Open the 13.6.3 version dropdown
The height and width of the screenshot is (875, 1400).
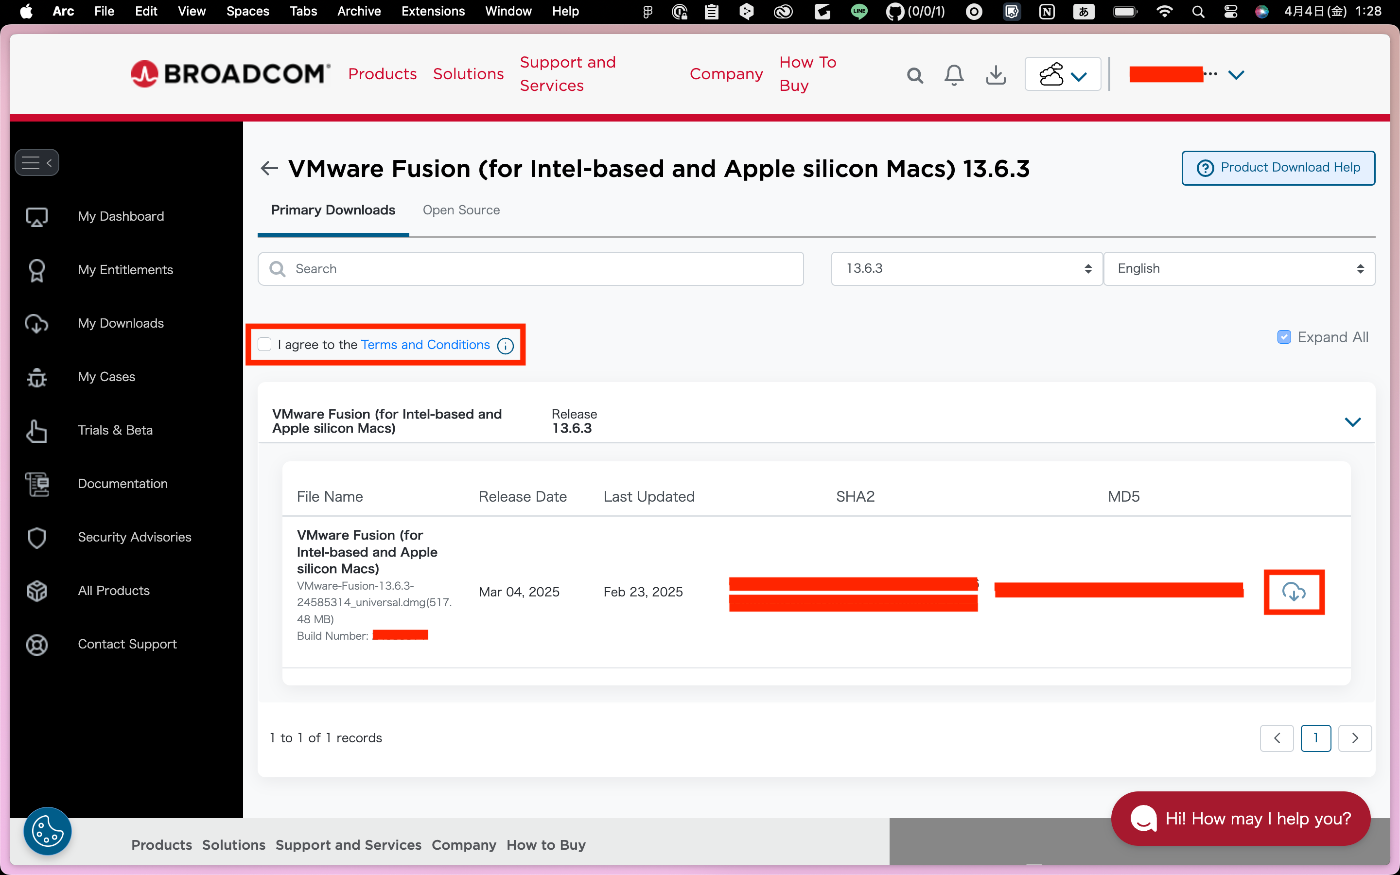click(966, 269)
